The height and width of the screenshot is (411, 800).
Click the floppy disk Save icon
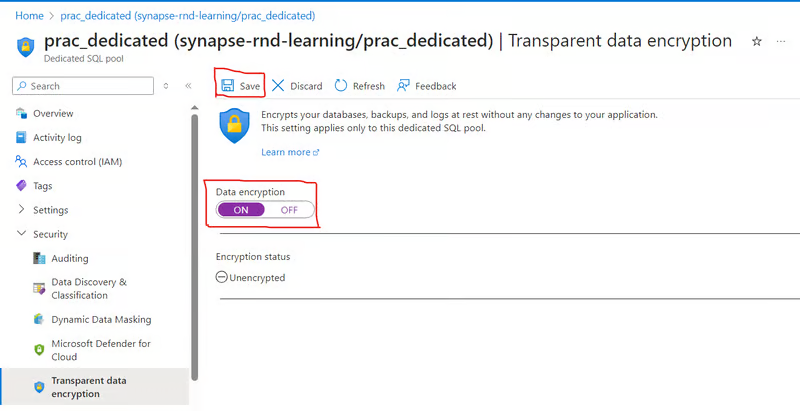[x=228, y=86]
